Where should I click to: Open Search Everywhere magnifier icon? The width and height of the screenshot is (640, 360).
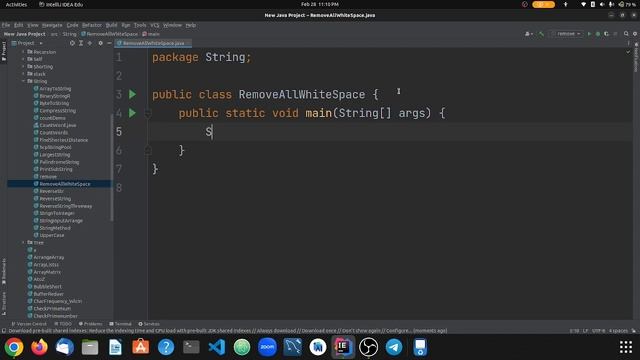(x=626, y=34)
